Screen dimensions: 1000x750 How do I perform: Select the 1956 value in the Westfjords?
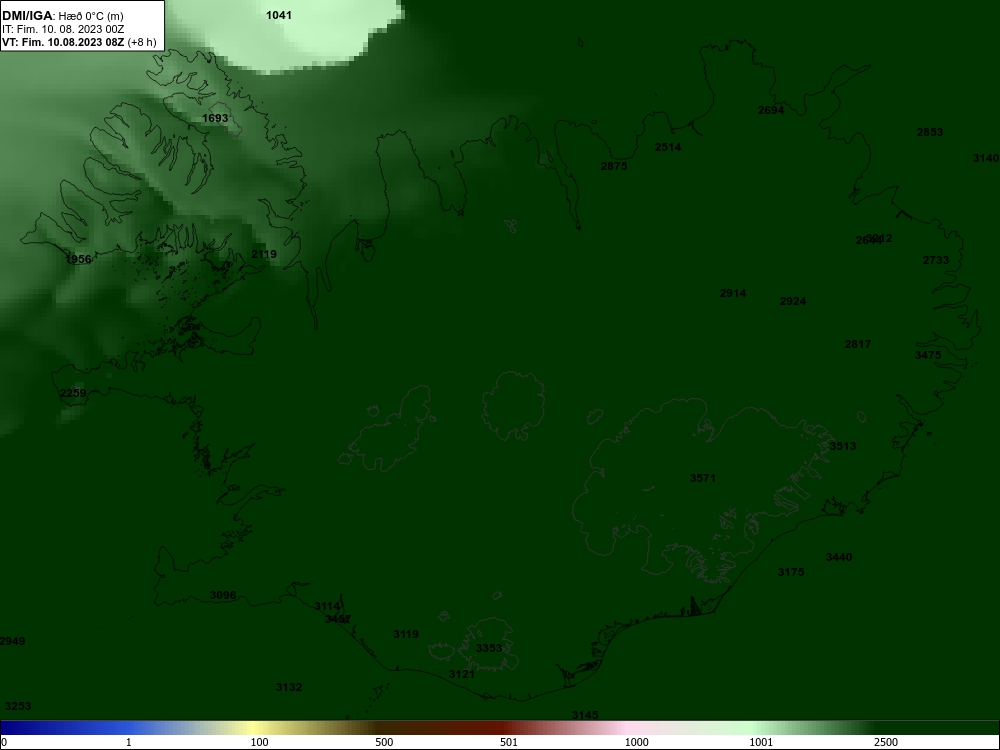[78, 259]
